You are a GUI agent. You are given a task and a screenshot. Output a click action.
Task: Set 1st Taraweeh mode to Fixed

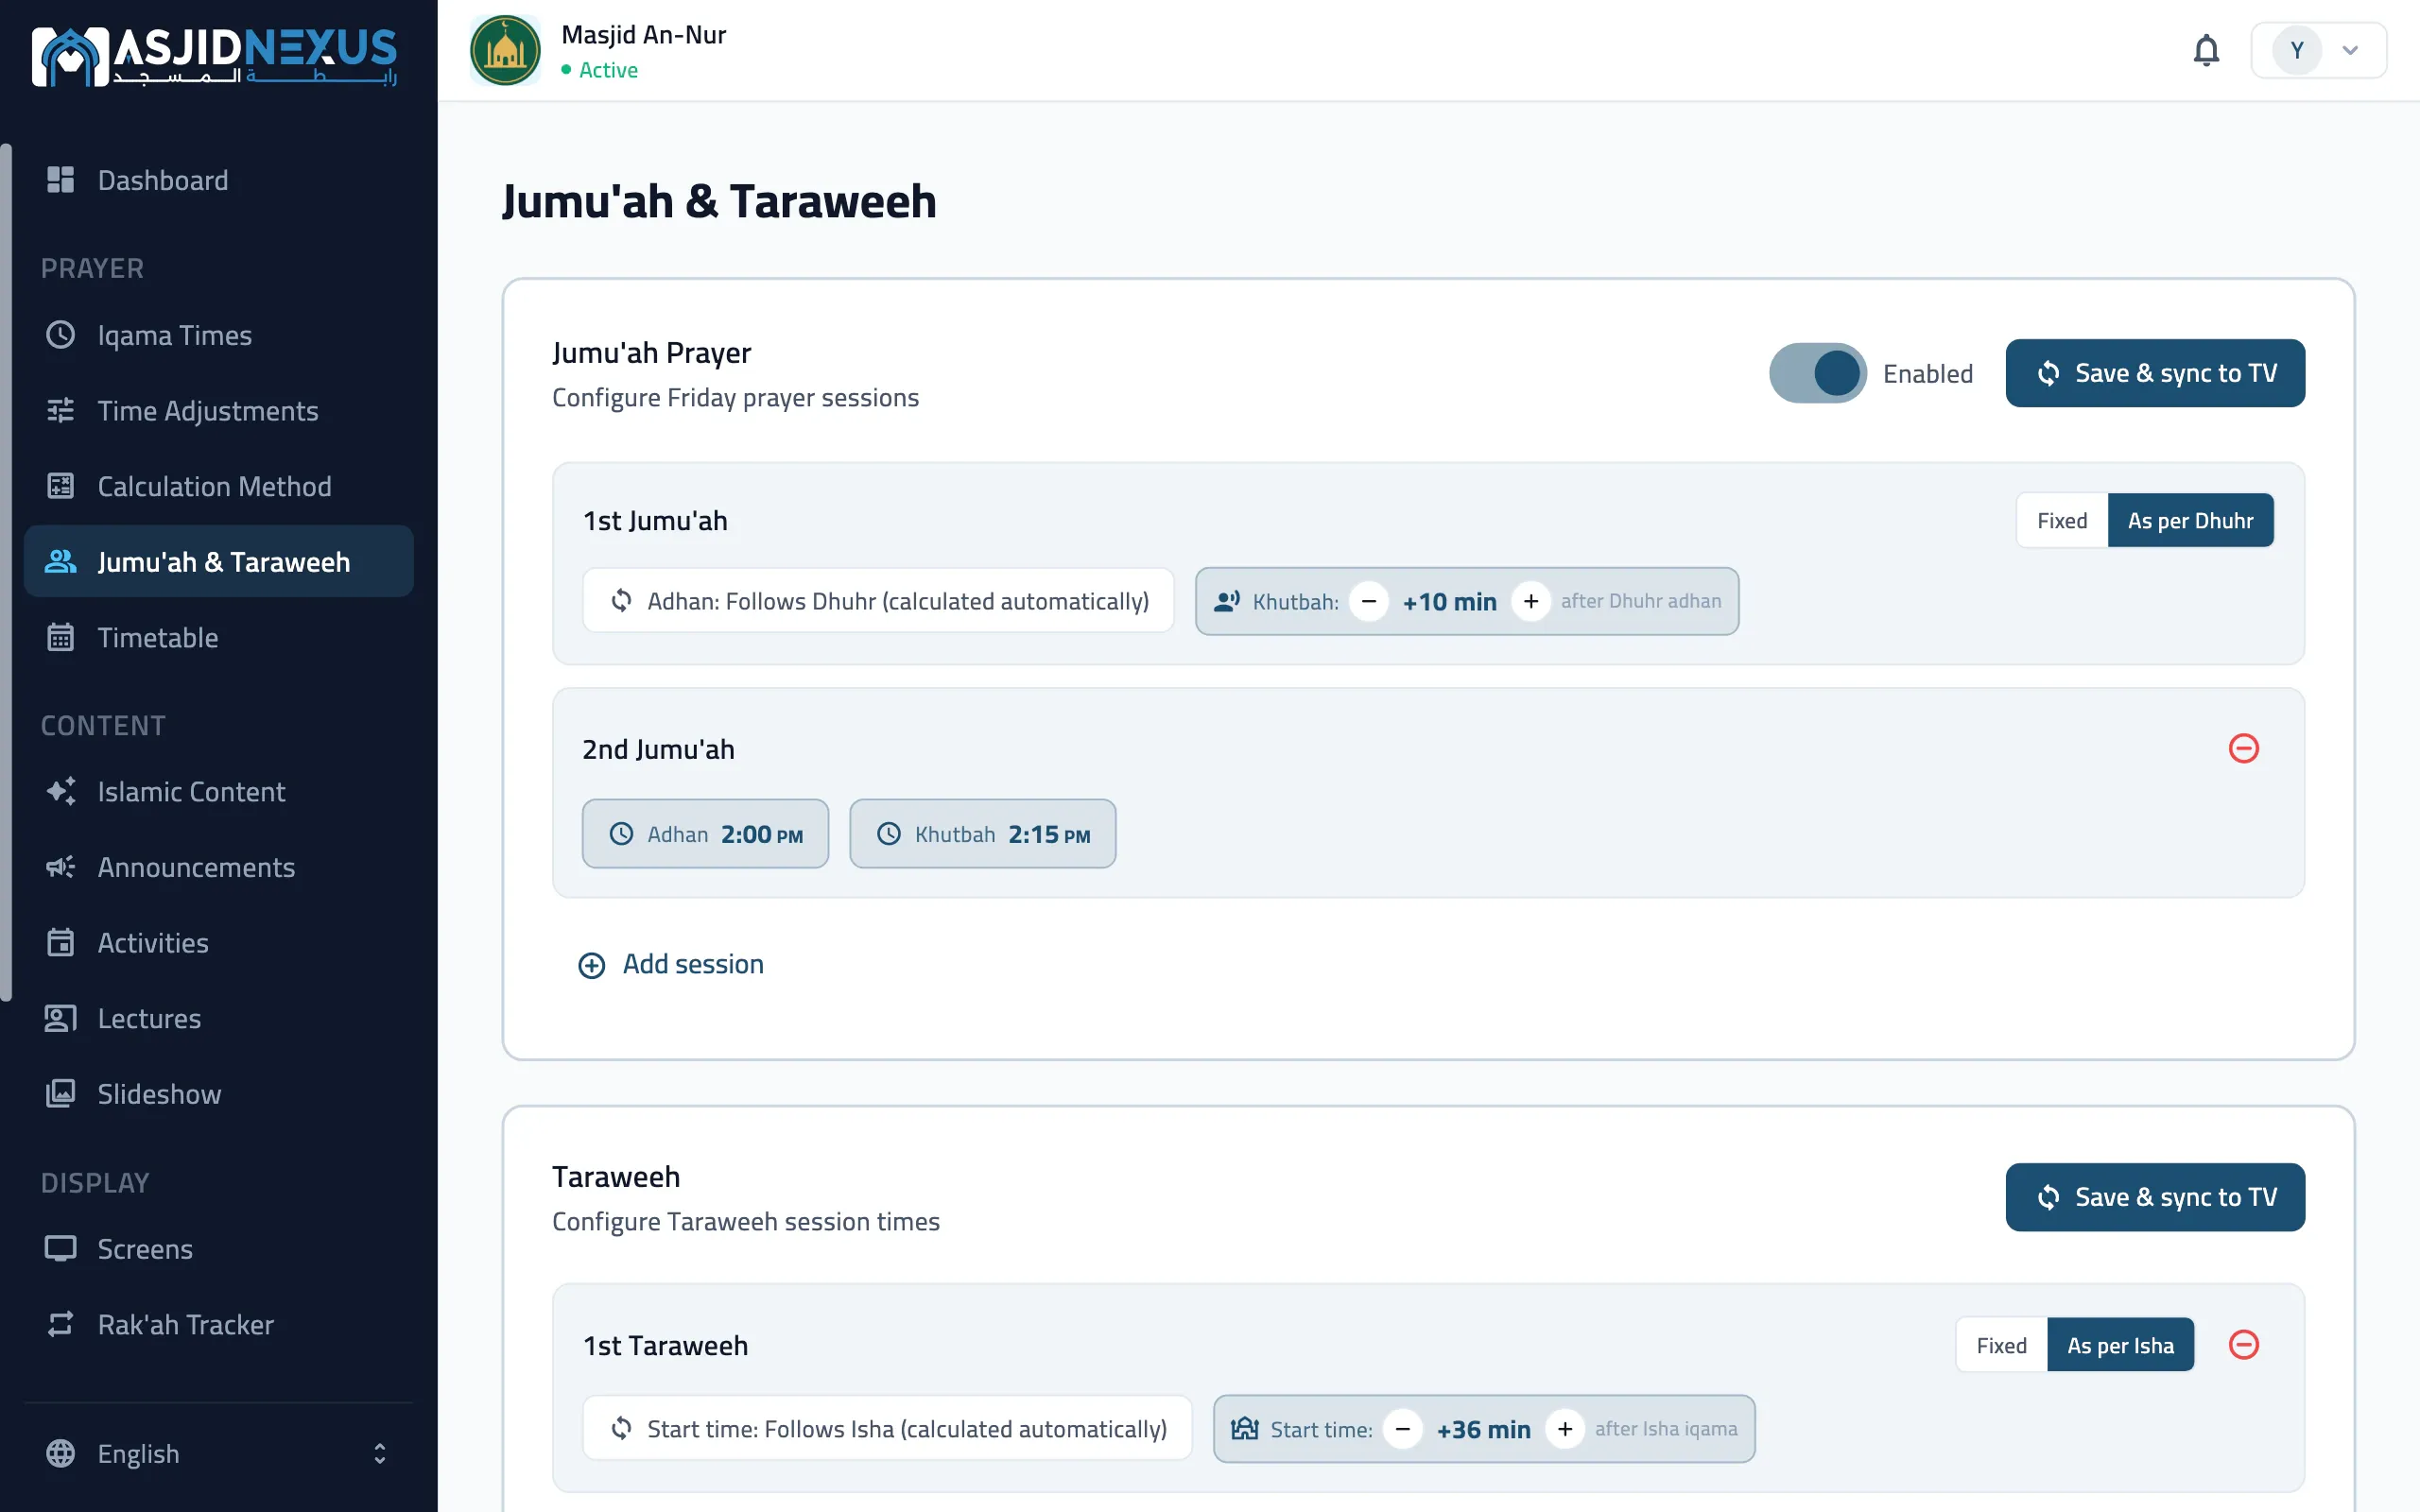[2001, 1345]
